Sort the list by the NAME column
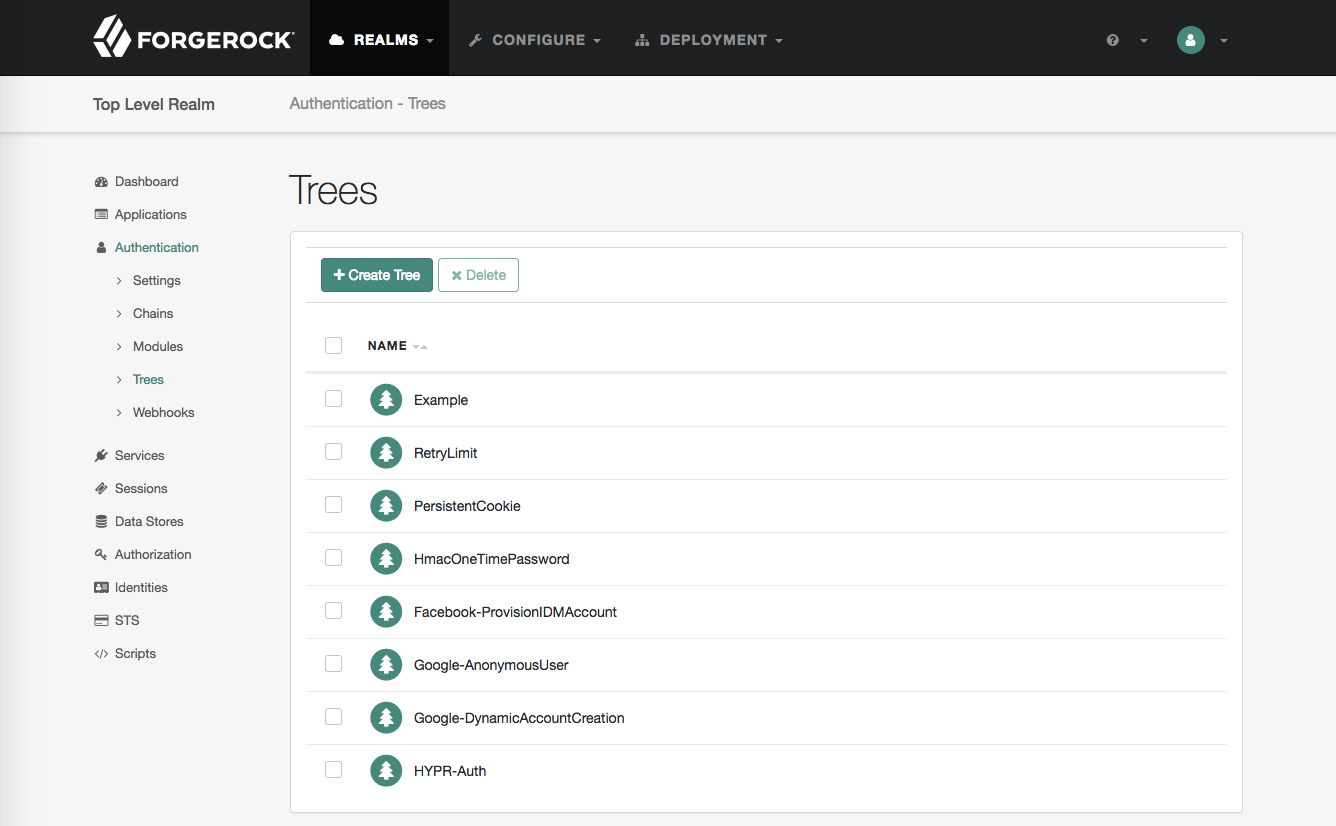 click(x=397, y=346)
